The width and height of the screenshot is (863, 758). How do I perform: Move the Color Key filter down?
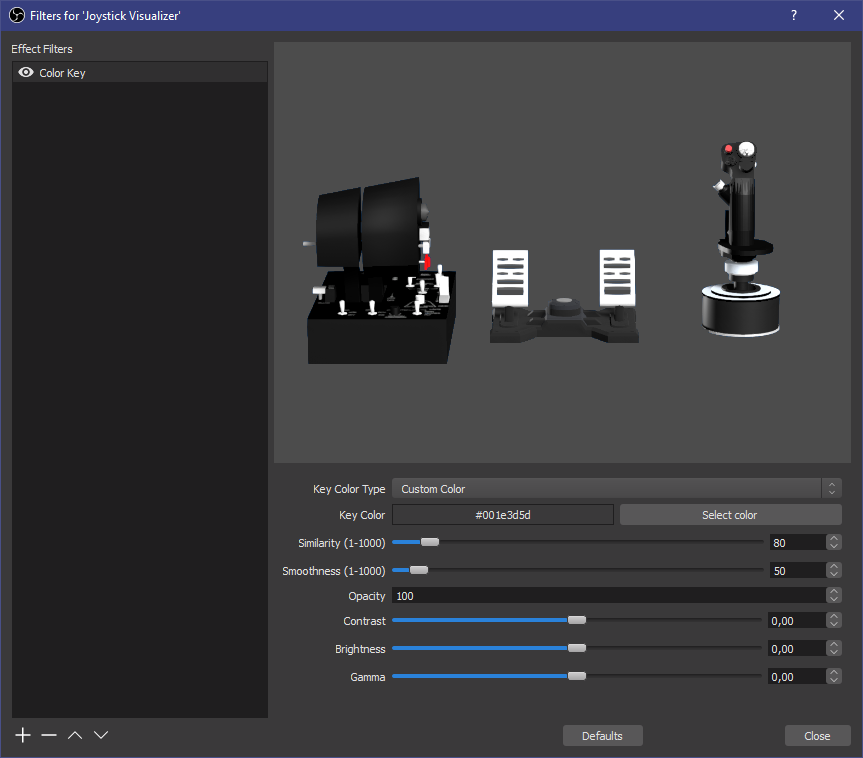pos(100,735)
